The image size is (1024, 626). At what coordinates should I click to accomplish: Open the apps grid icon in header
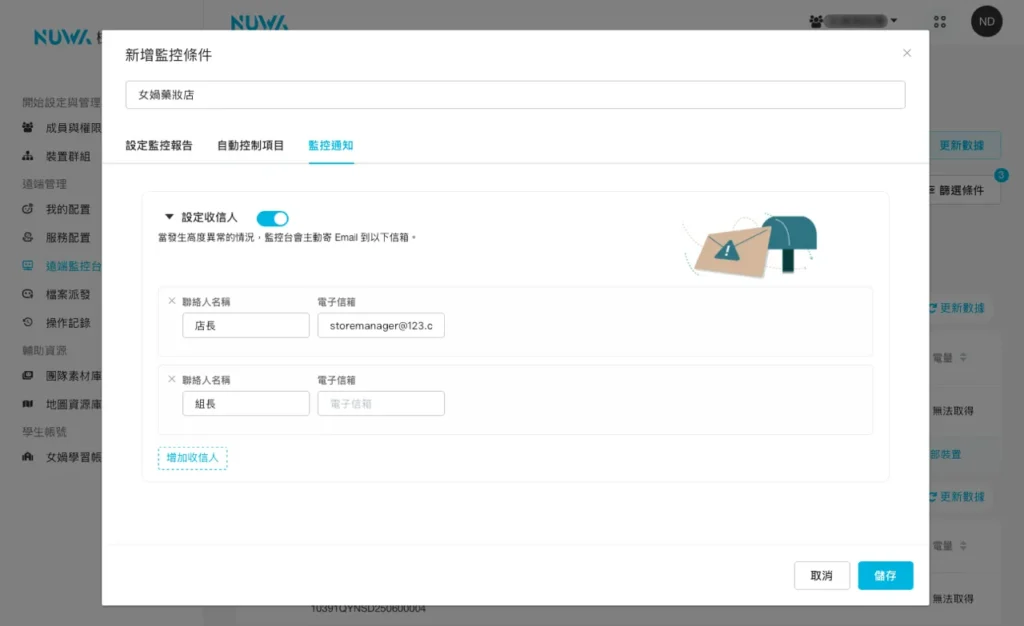939,21
